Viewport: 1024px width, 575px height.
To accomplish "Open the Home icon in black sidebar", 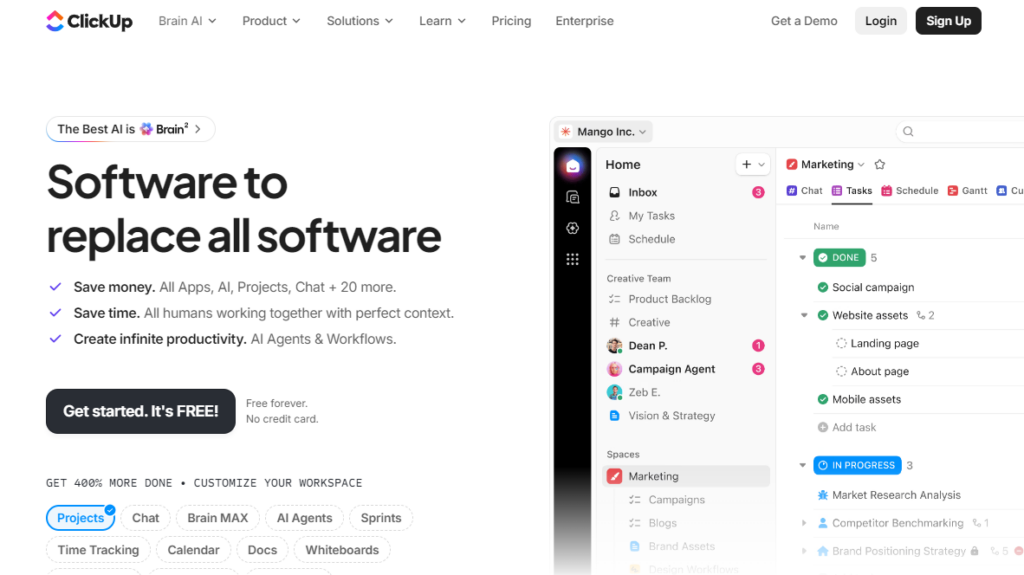I will (x=573, y=166).
